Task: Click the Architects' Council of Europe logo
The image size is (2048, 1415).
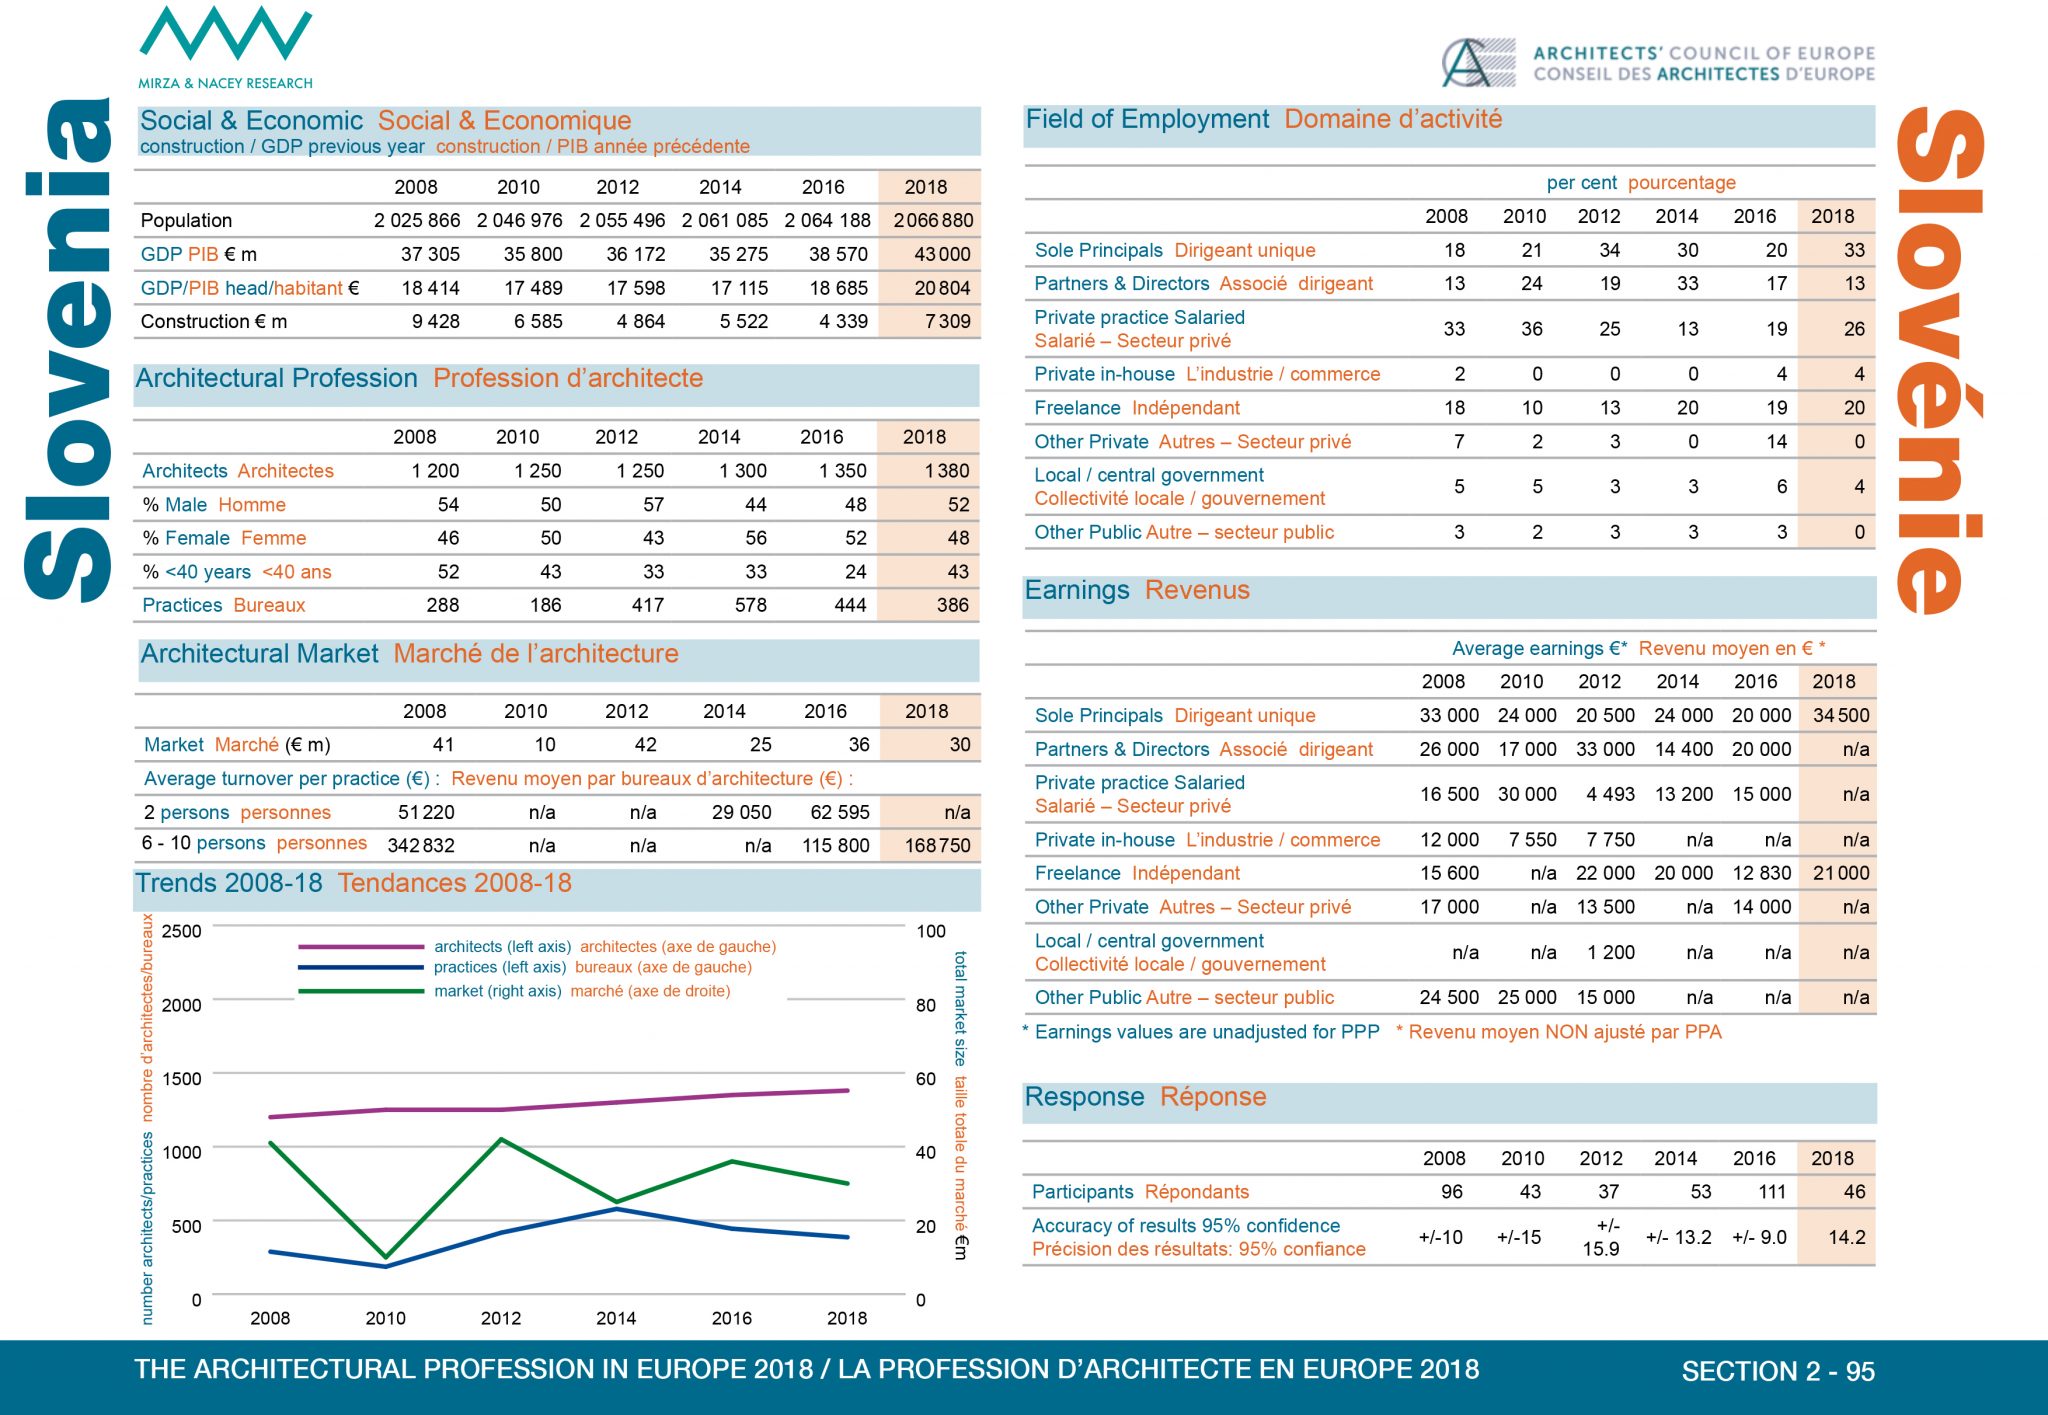Action: pyautogui.click(x=1658, y=63)
